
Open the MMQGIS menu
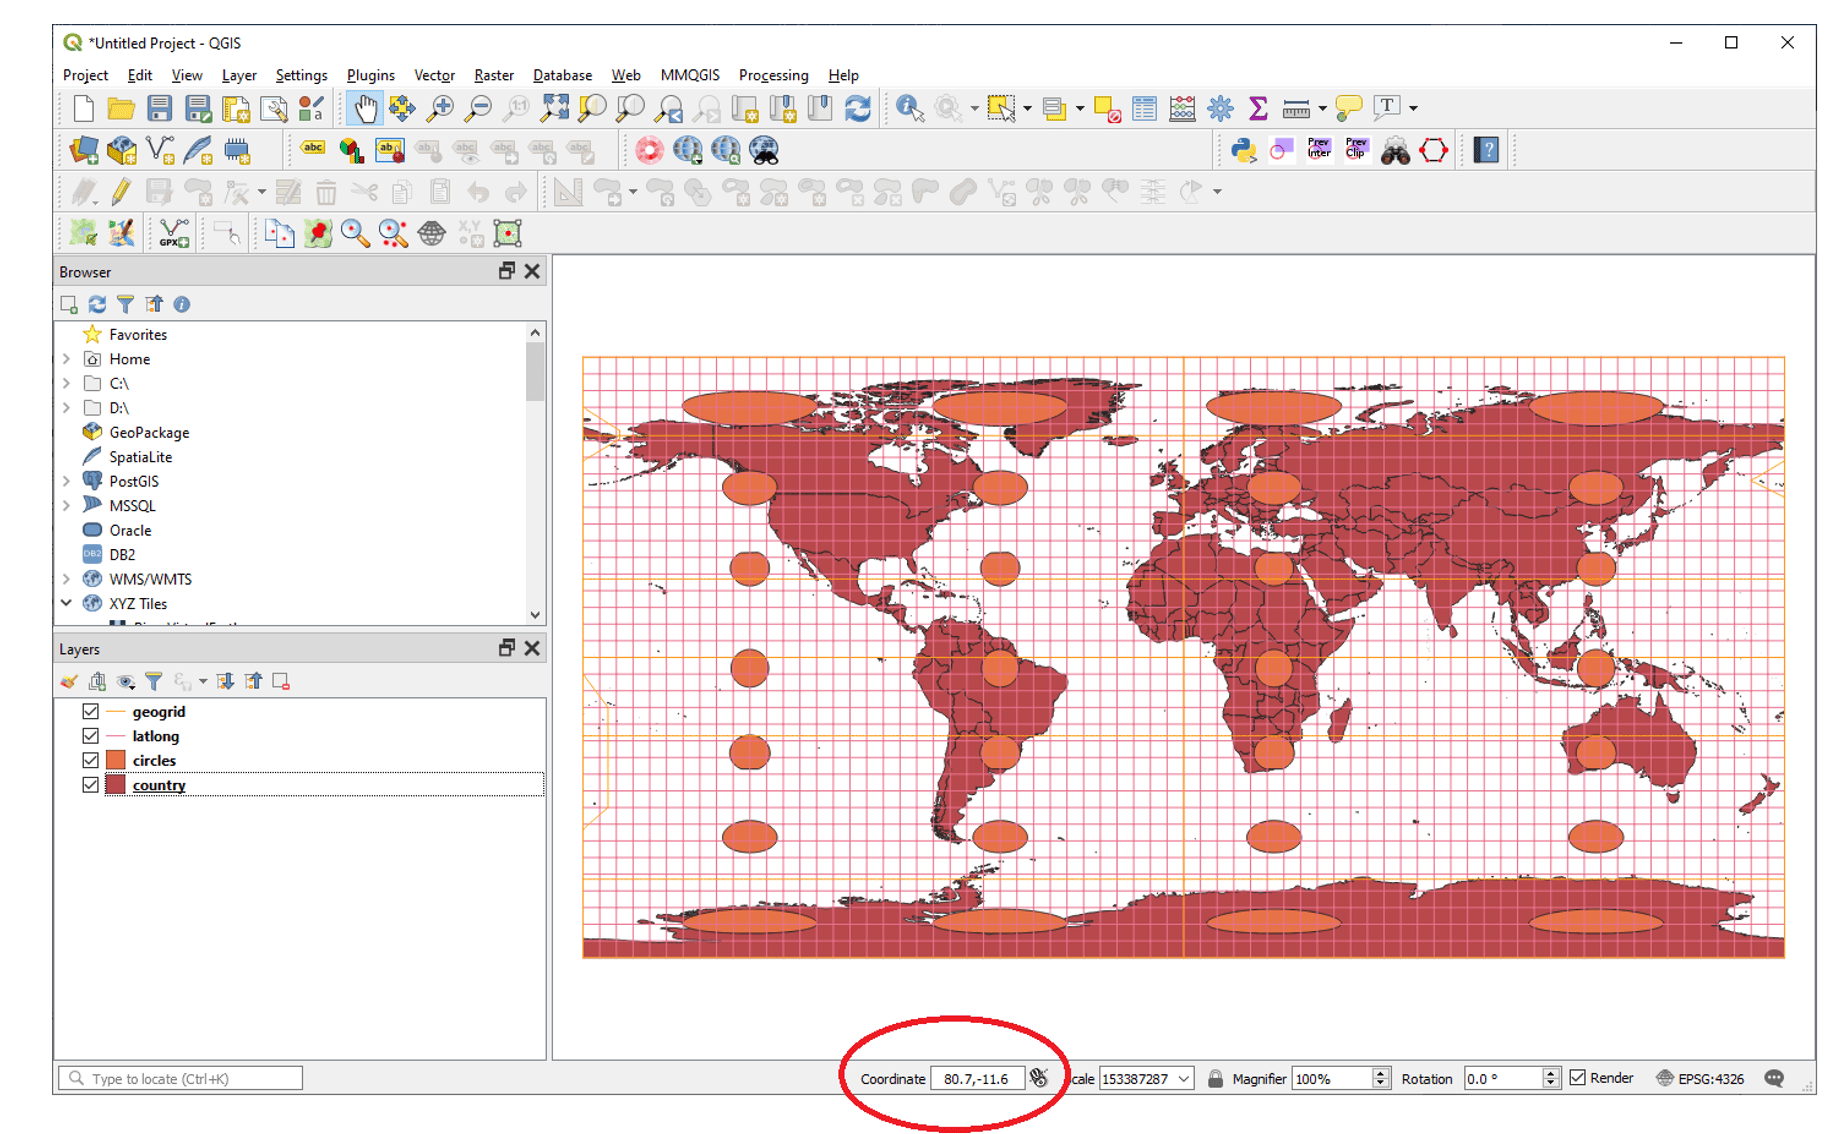(689, 75)
